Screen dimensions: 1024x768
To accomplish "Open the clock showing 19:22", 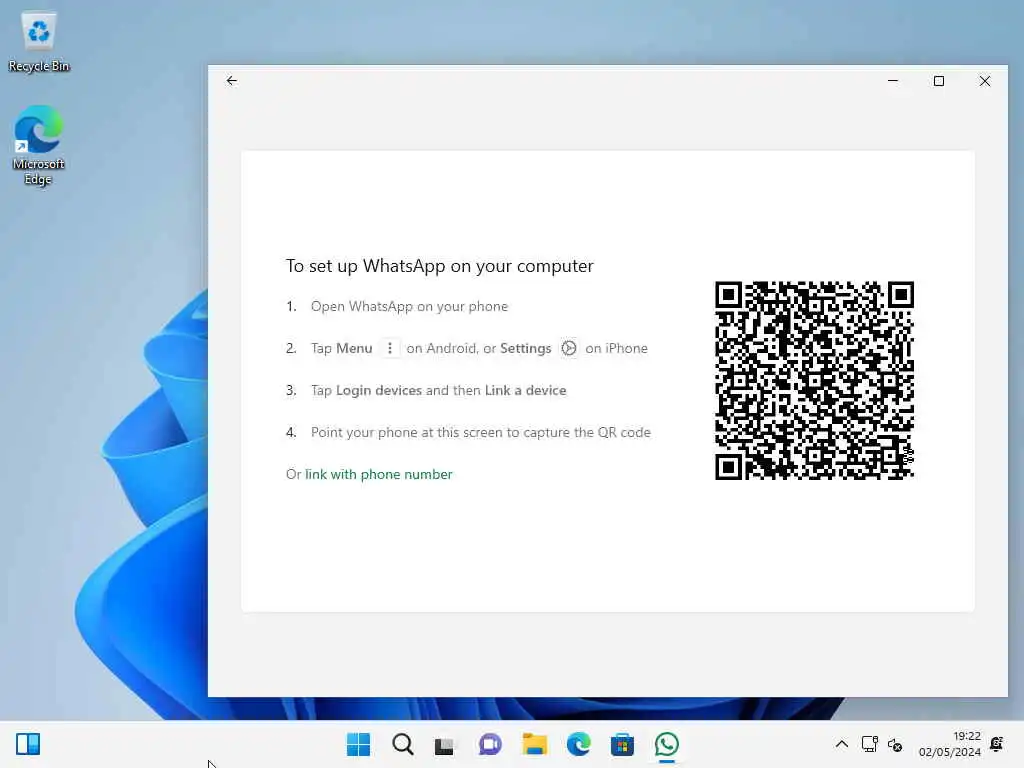I will pyautogui.click(x=950, y=744).
